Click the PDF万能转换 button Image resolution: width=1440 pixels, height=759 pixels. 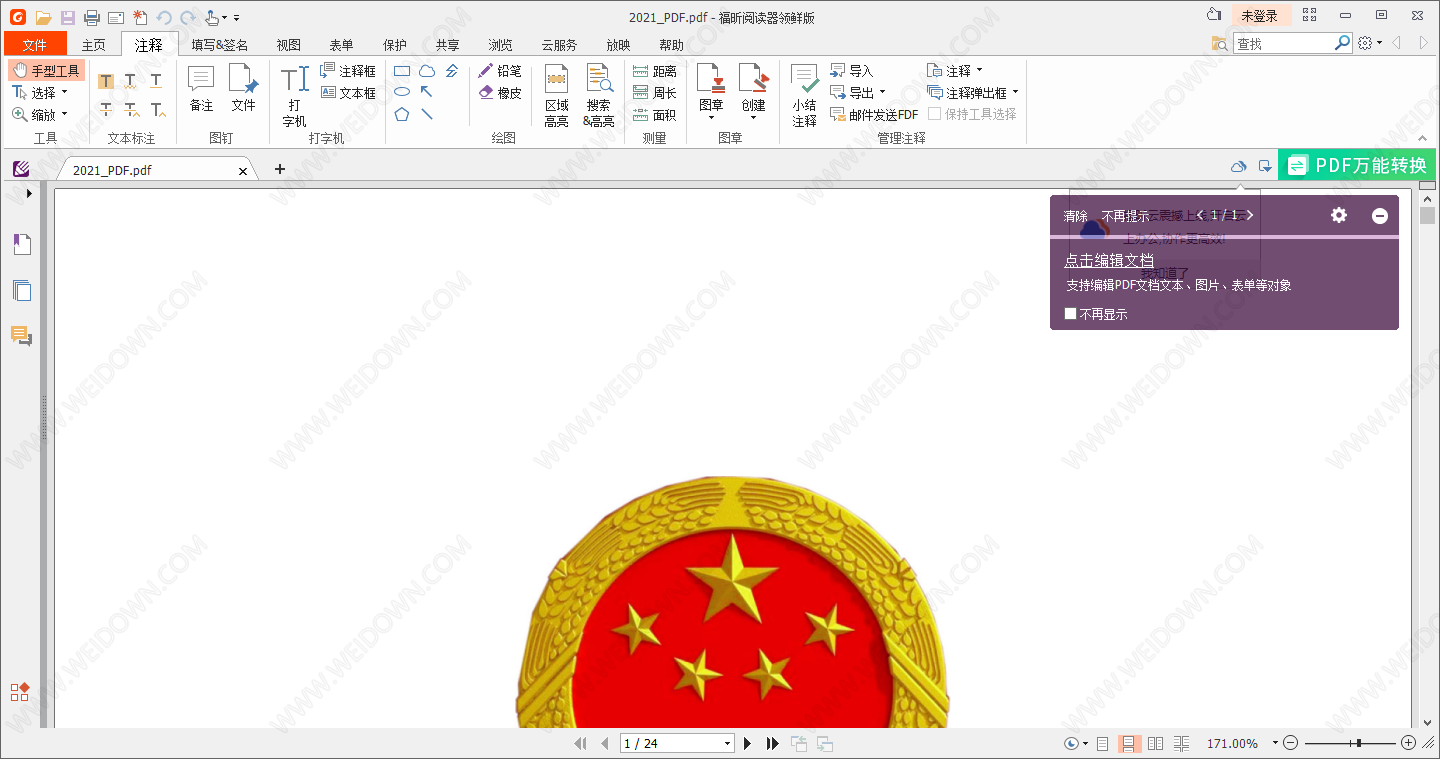pos(1357,165)
